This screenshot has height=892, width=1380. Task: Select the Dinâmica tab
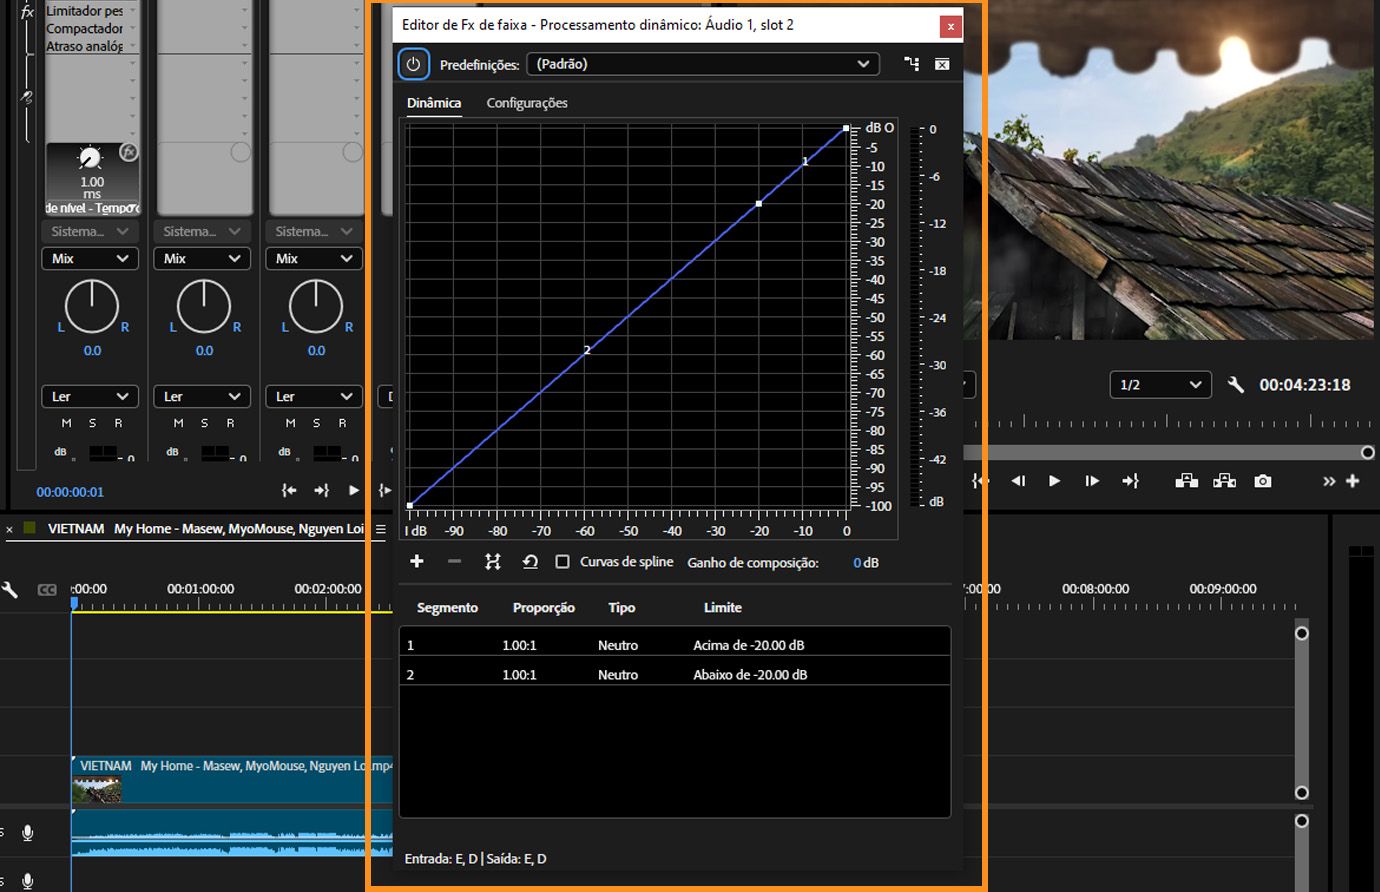pyautogui.click(x=433, y=102)
